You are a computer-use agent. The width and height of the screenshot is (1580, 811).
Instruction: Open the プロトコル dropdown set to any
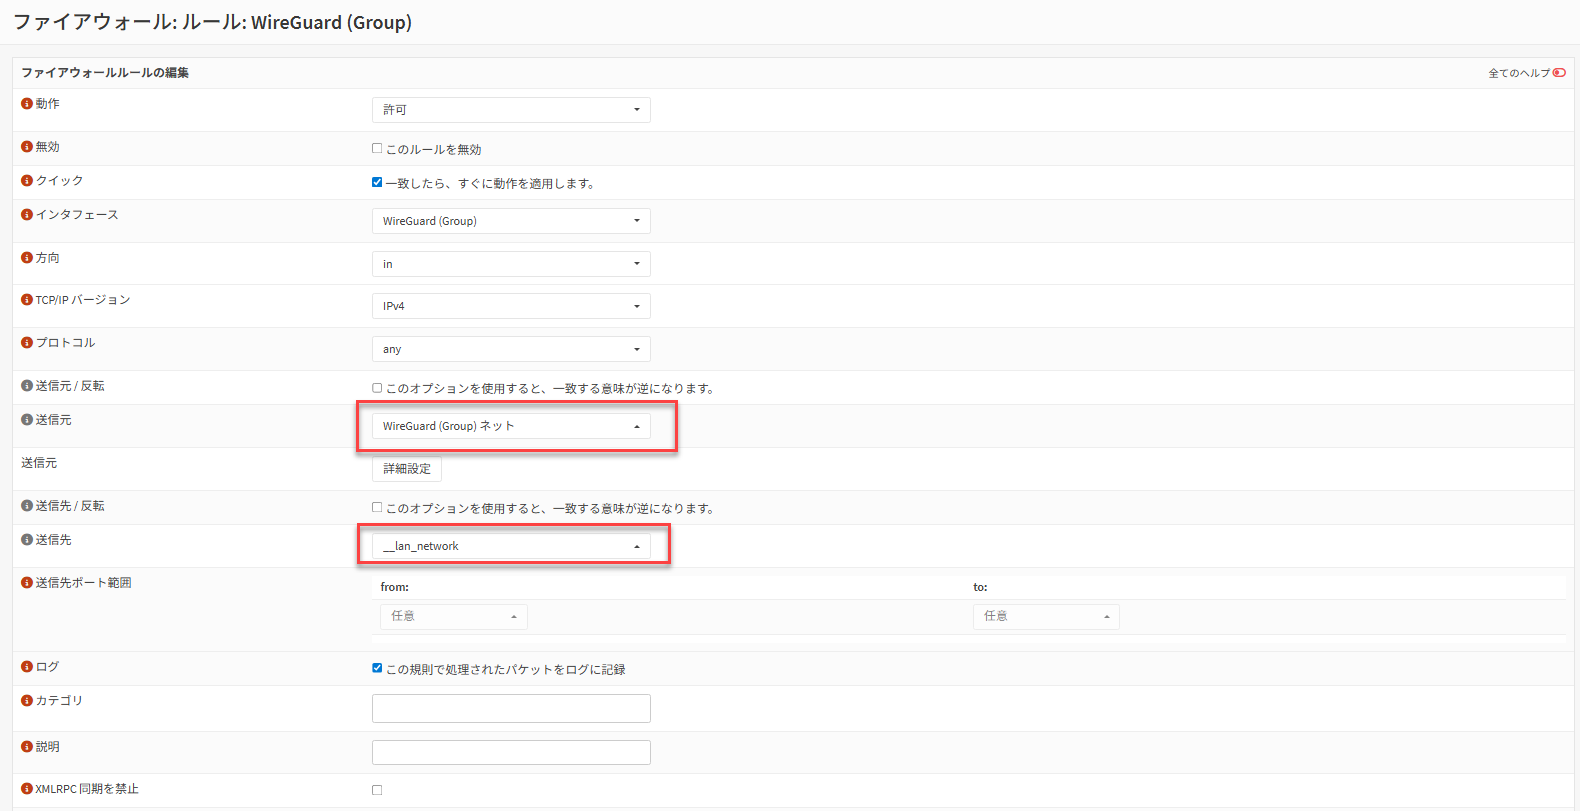(x=511, y=349)
